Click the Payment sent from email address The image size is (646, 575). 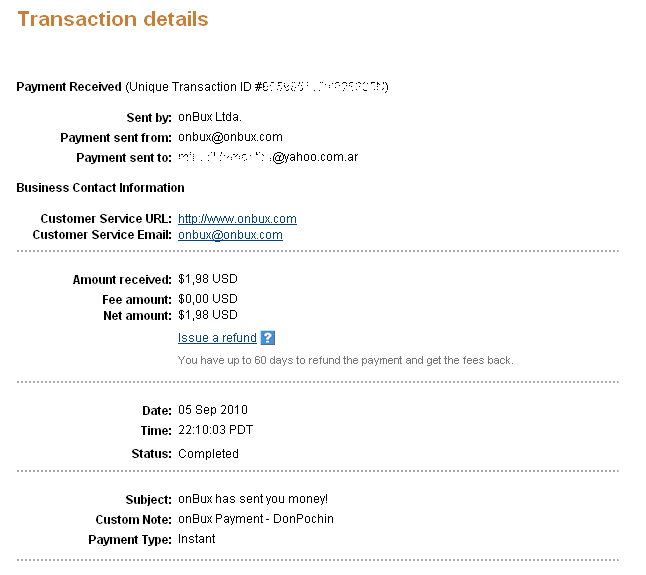click(x=230, y=137)
